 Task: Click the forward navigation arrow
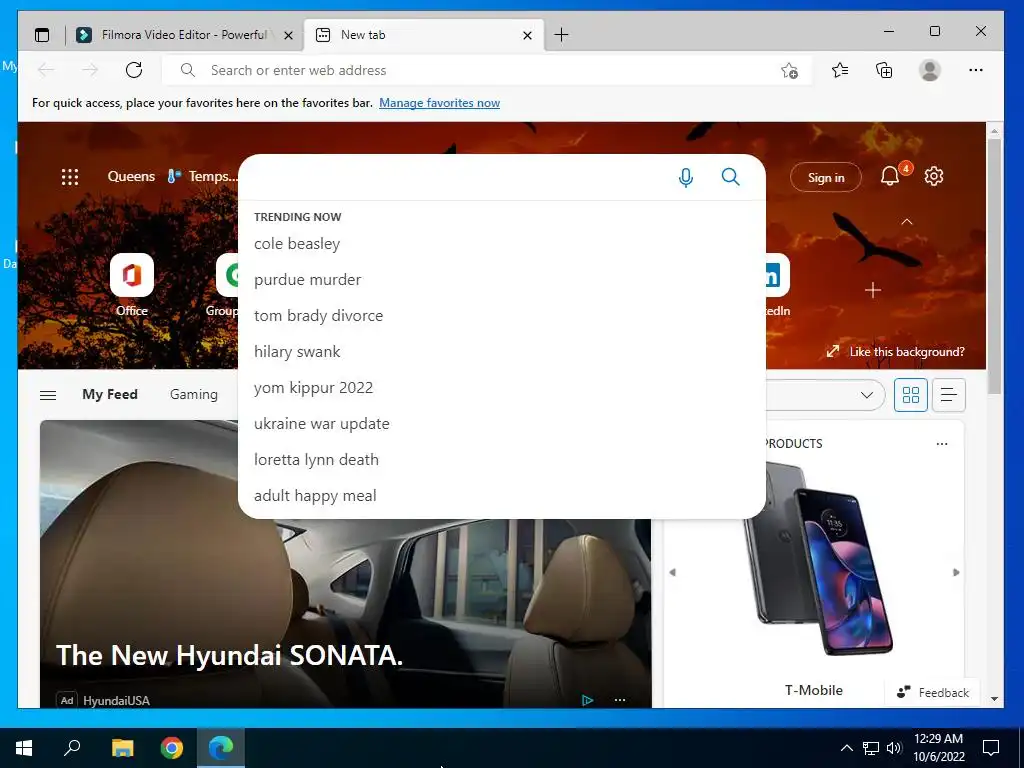(90, 70)
